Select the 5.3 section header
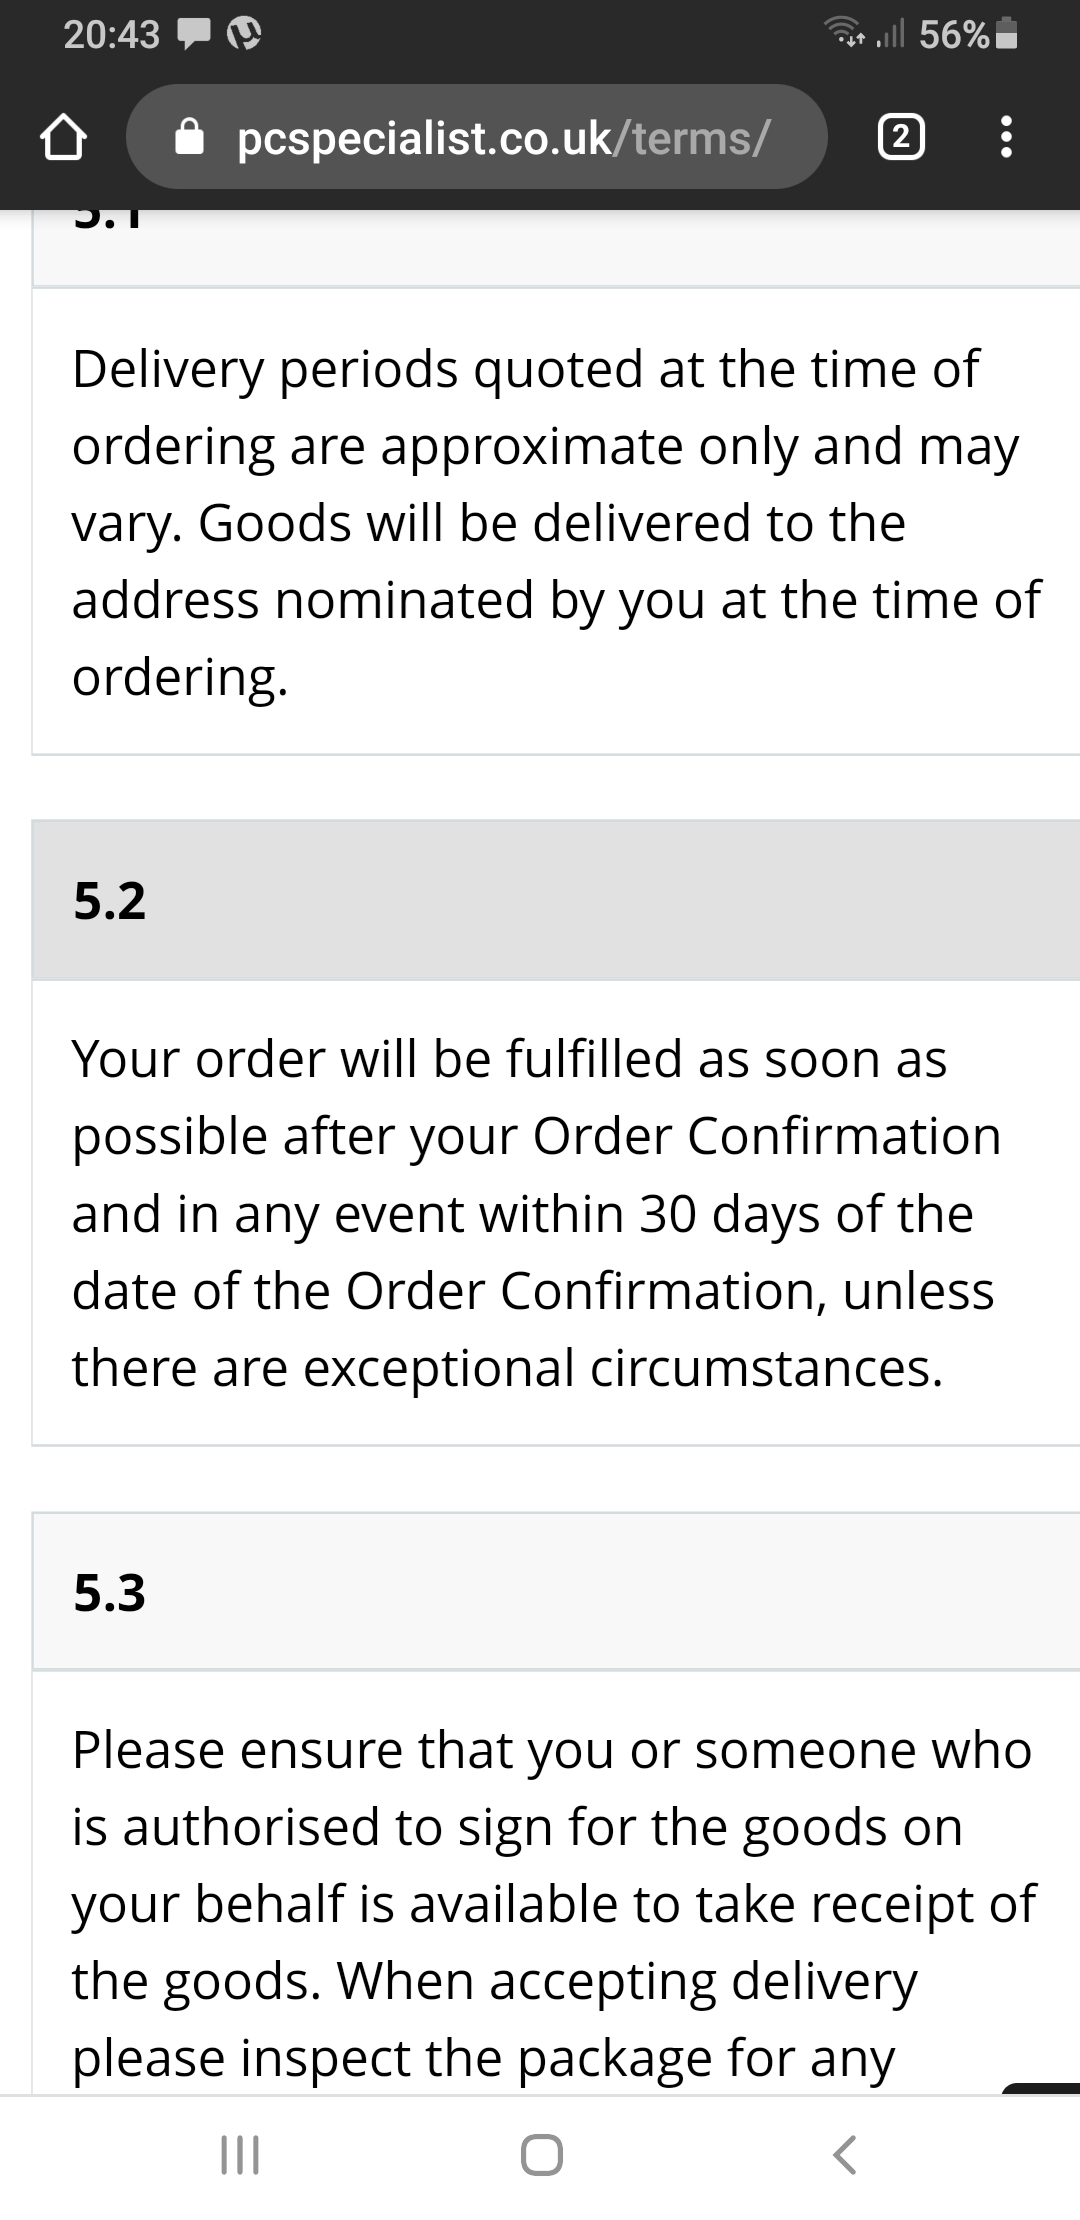The width and height of the screenshot is (1080, 2220). point(556,1591)
